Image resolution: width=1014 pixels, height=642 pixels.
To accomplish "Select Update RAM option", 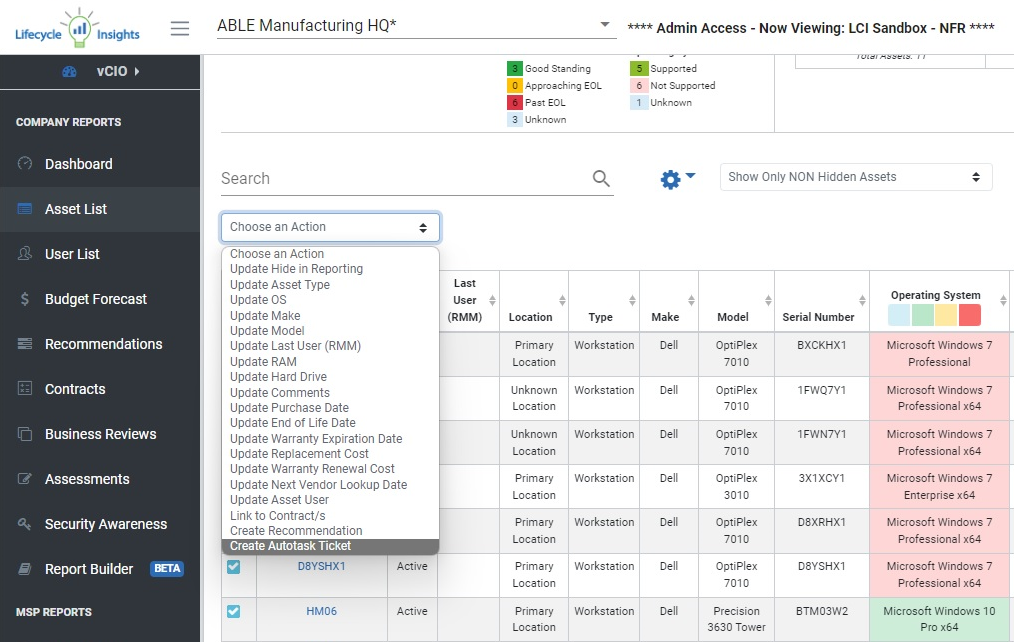I will 330,361.
